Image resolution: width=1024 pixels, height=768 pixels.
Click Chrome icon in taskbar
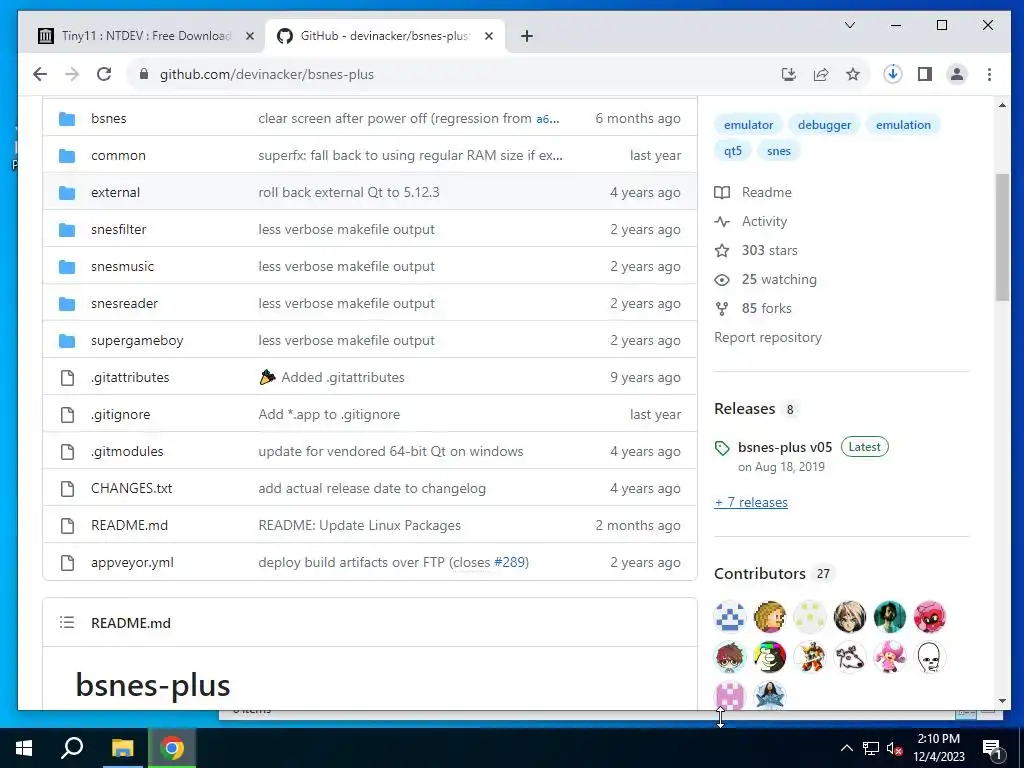coord(172,748)
